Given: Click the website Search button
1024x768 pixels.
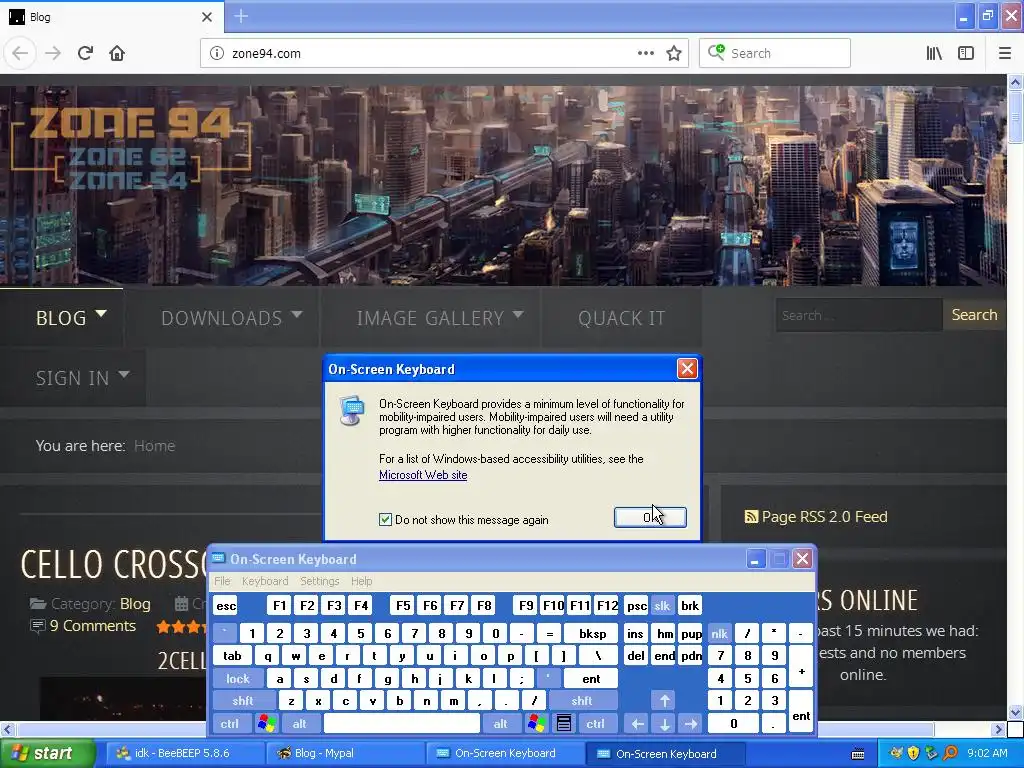Looking at the screenshot, I should 974,315.
